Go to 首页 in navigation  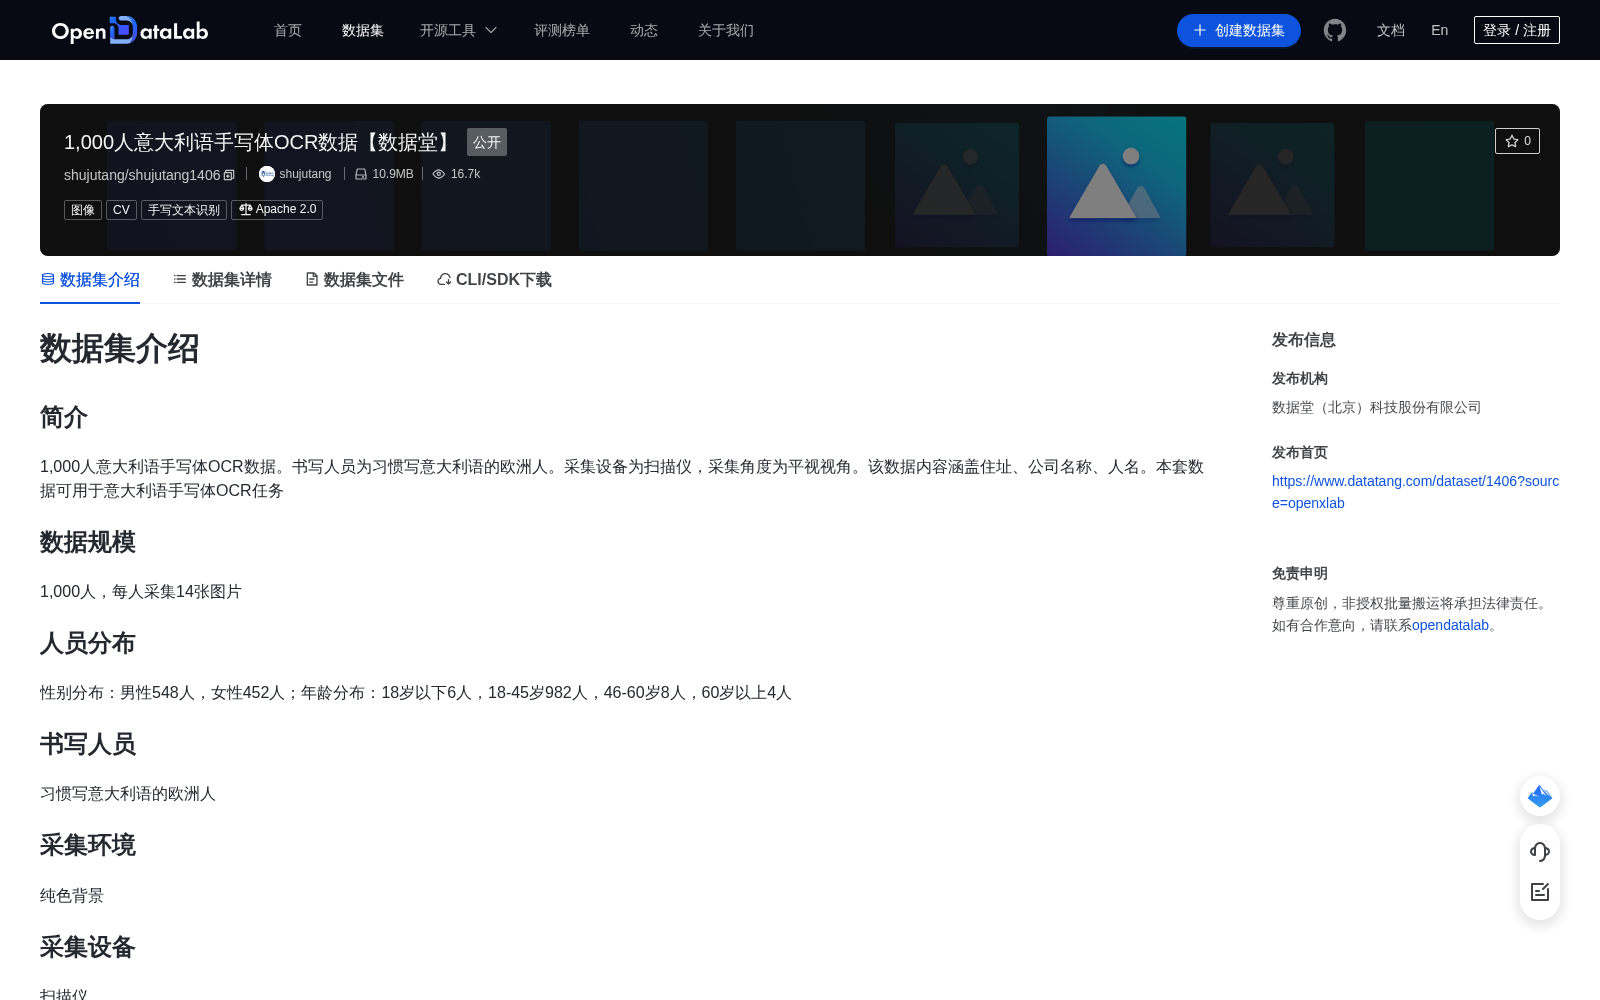pos(288,30)
